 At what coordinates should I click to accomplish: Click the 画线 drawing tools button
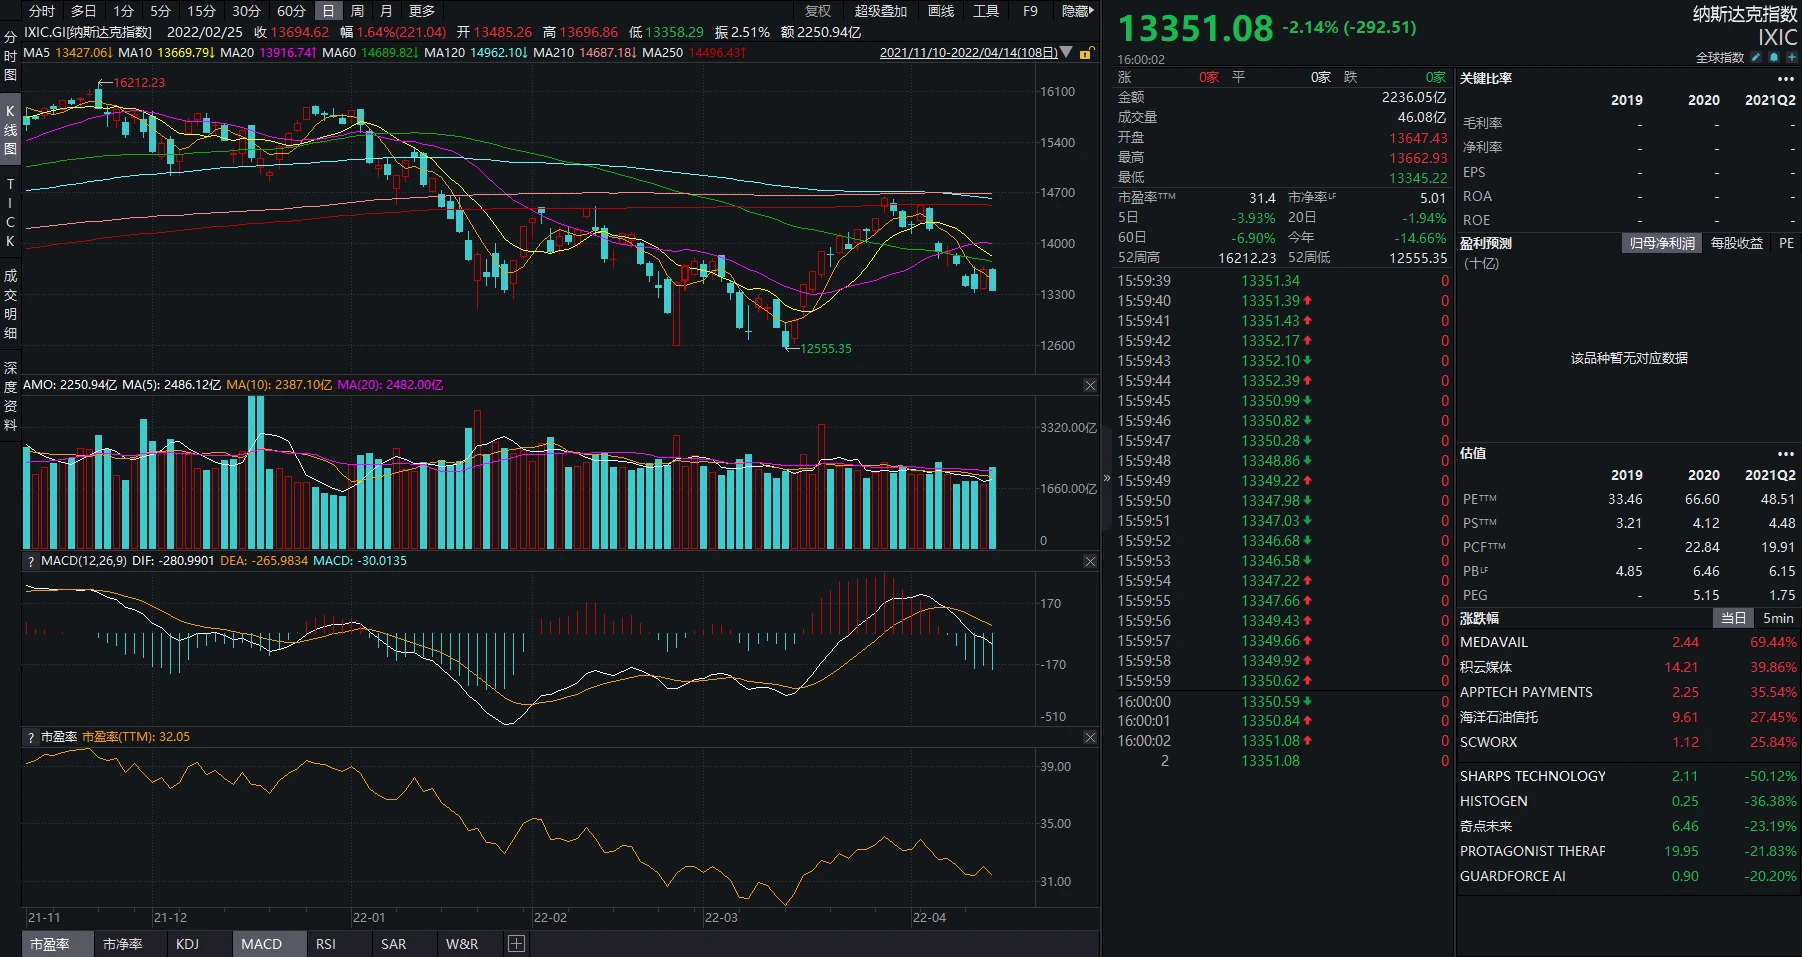[x=940, y=11]
